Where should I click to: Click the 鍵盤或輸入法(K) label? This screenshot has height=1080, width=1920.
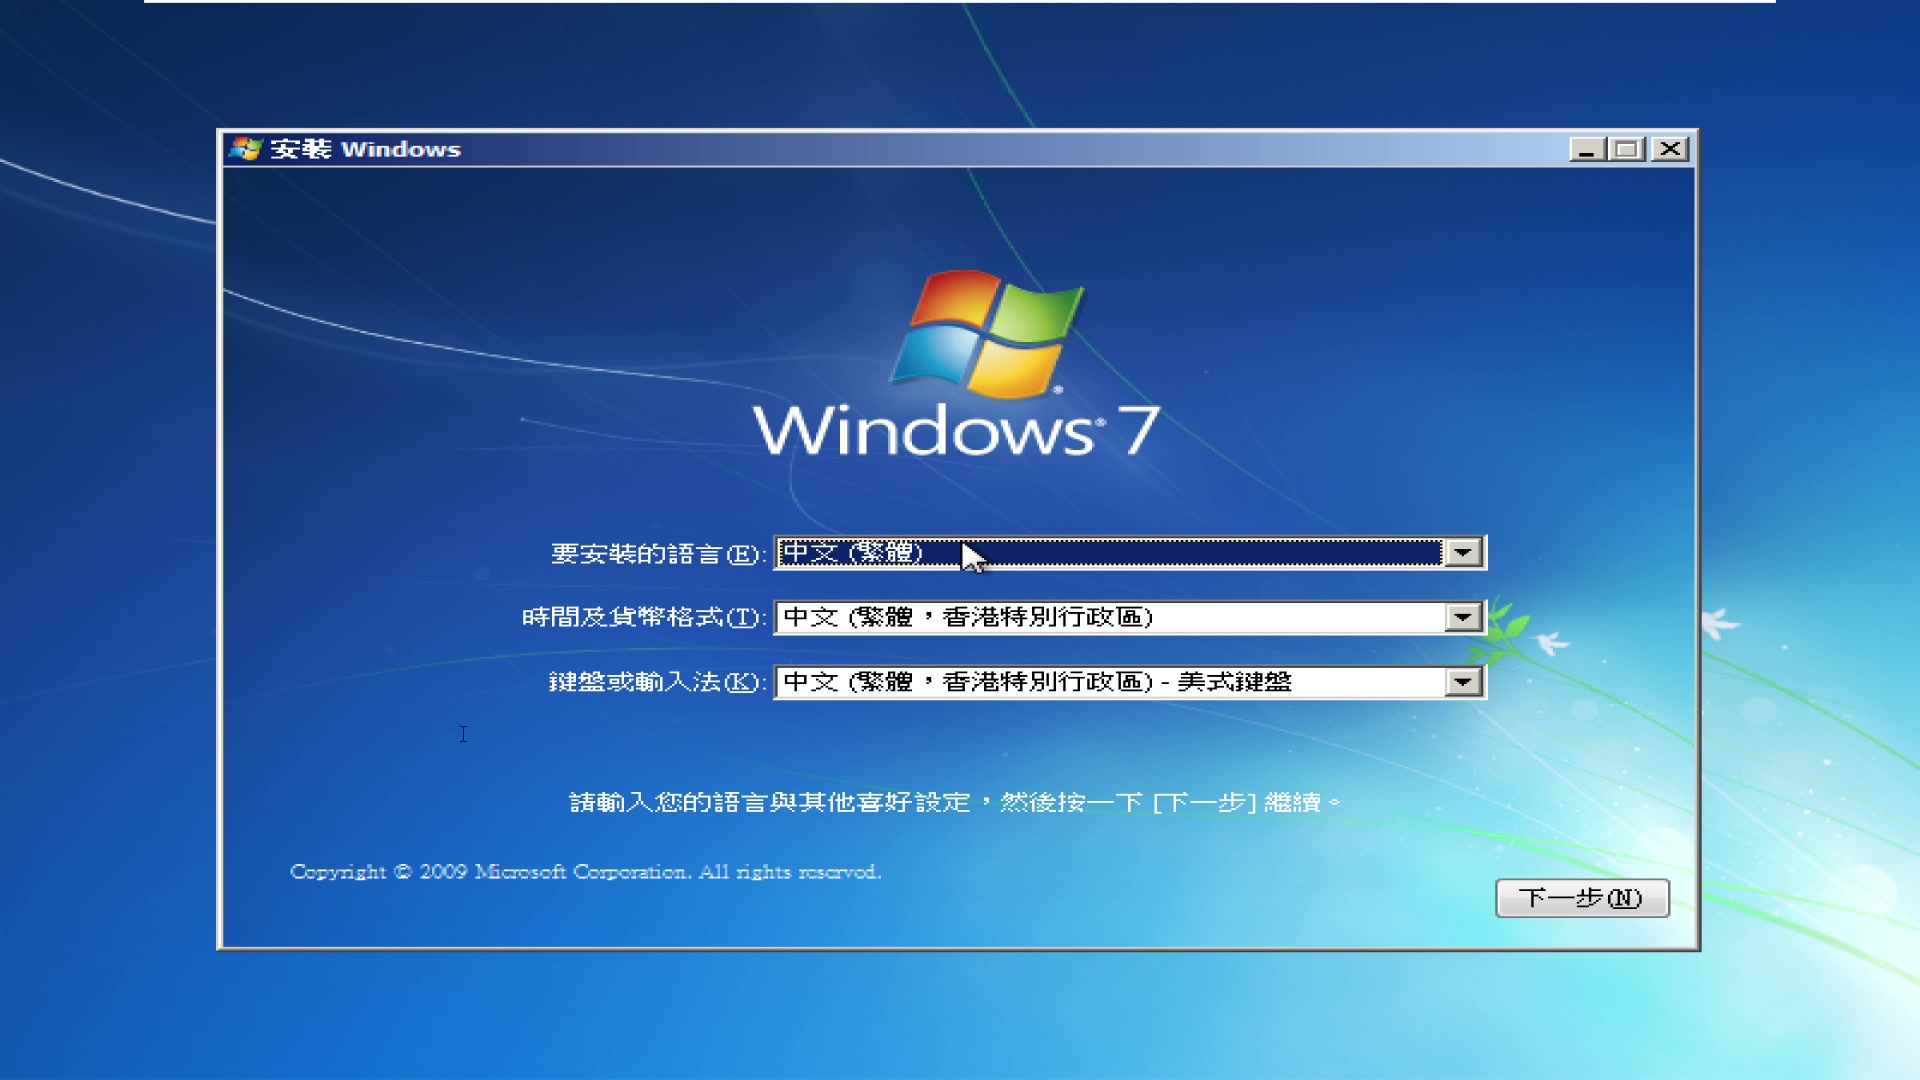coord(657,683)
